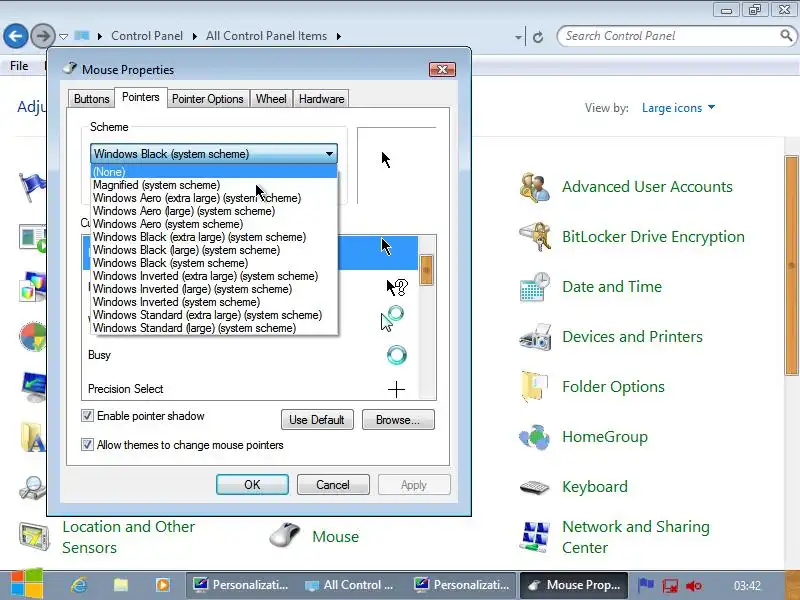
Task: Switch to the Hardware tab
Action: point(321,99)
